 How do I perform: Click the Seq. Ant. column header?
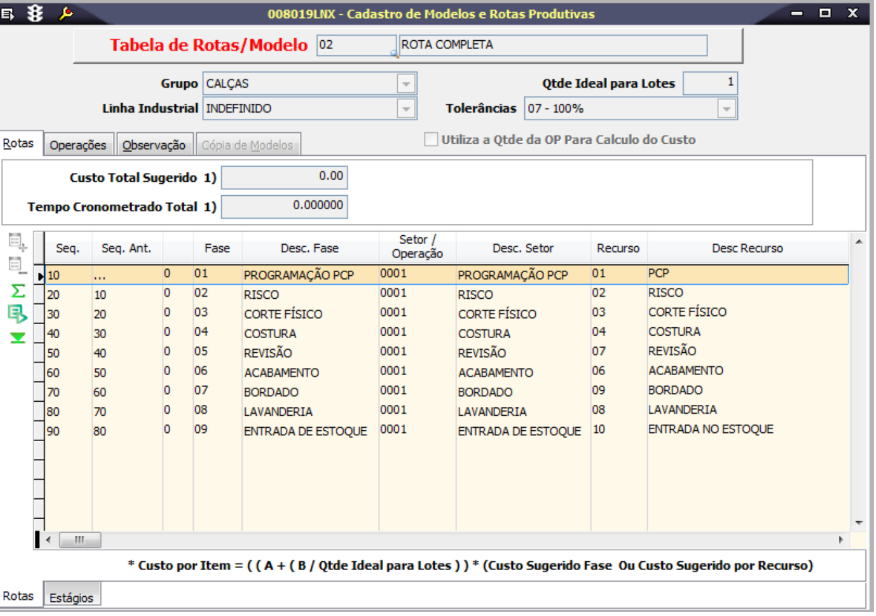tap(127, 249)
